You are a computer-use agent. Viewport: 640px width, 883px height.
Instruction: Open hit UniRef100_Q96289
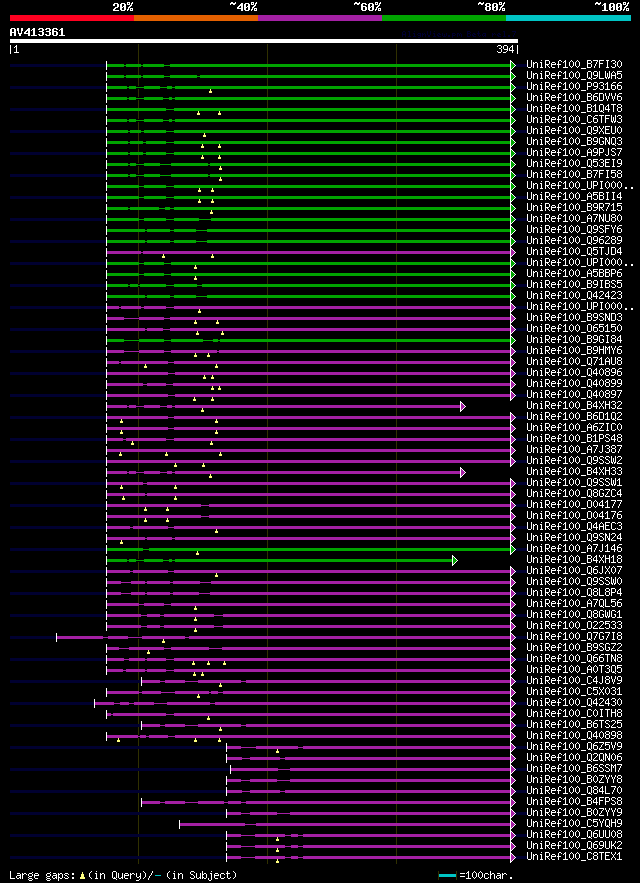574,240
